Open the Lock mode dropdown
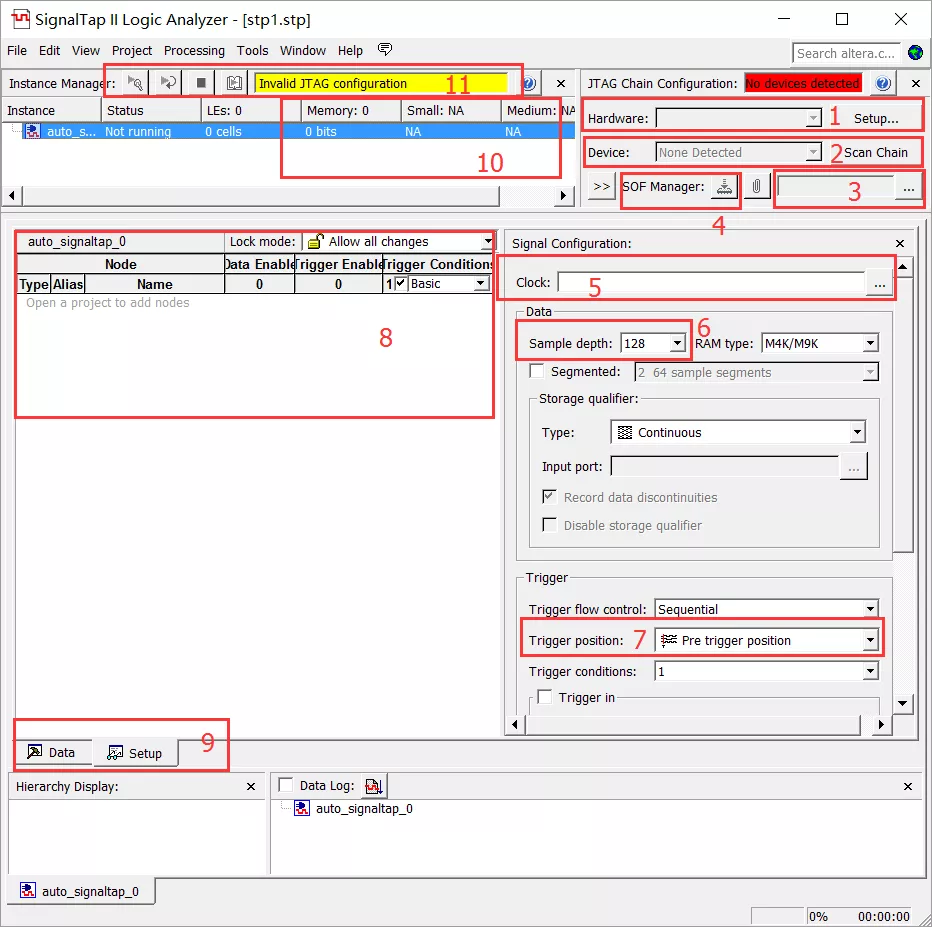The height and width of the screenshot is (927, 932). (487, 241)
